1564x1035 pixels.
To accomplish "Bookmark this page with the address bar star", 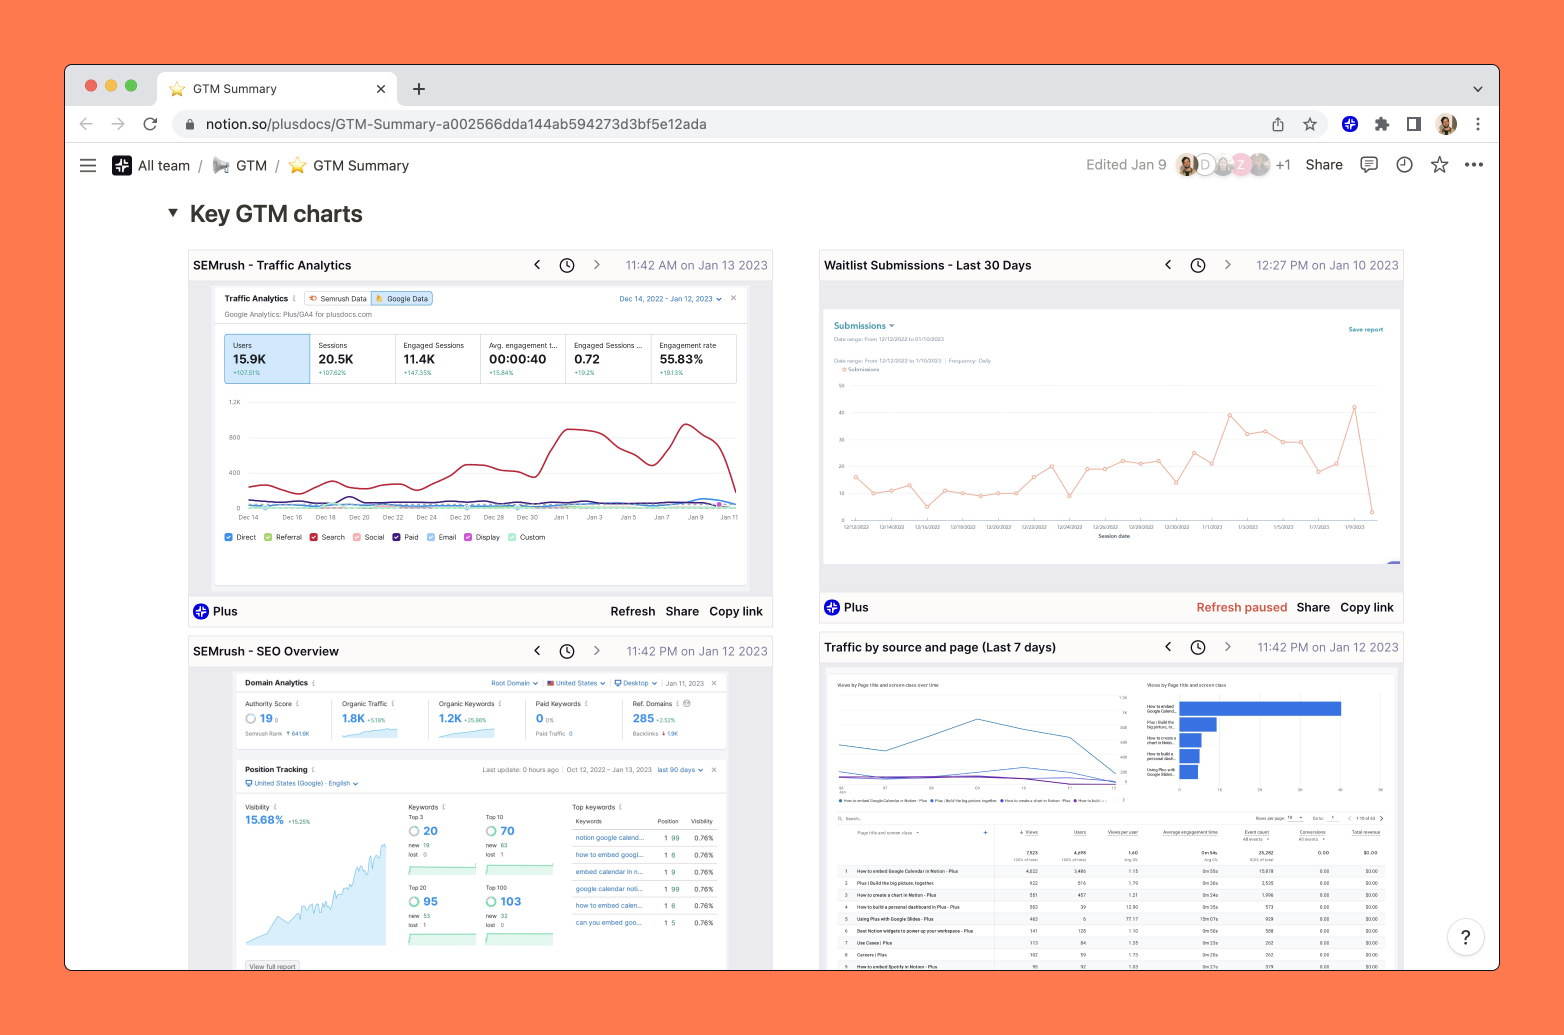I will coord(1310,124).
